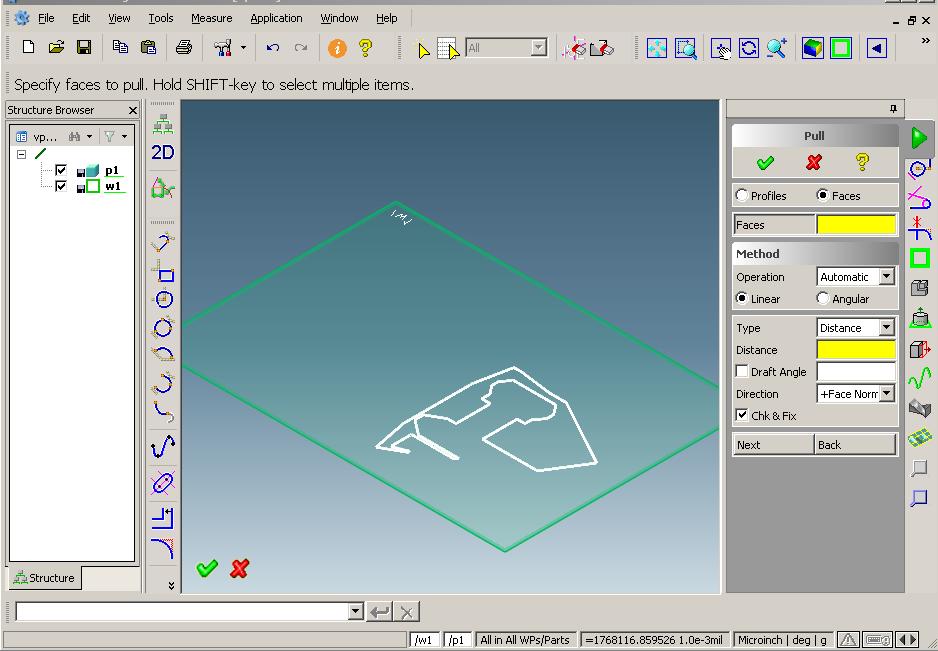Open the command line history dropdown
938x651 pixels.
355,612
